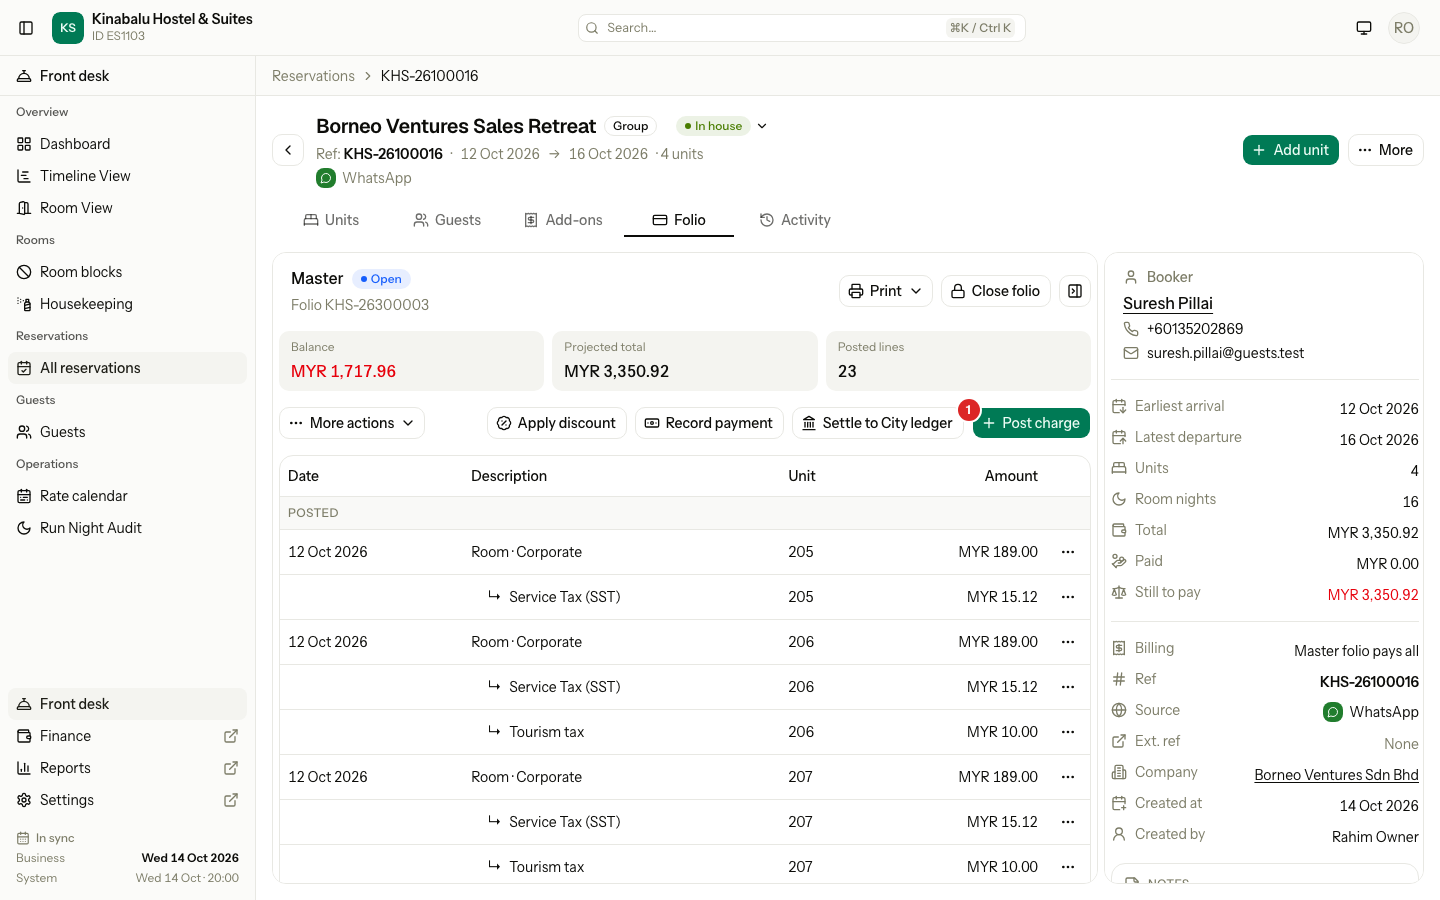Open Run Night Audit
This screenshot has height=900, width=1440.
tap(127, 528)
